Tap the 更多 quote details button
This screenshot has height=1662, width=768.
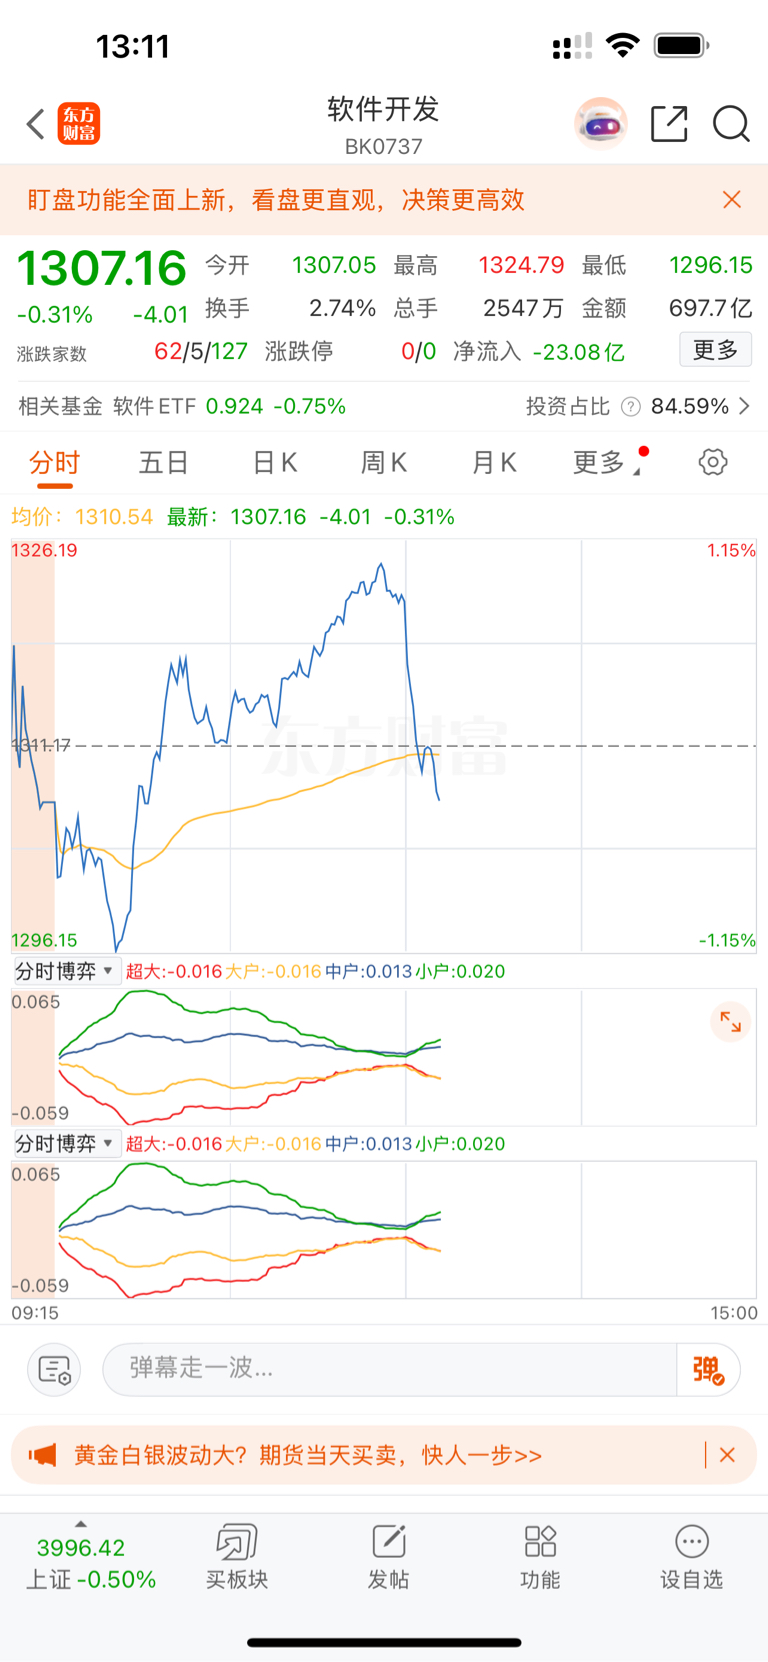(x=715, y=350)
